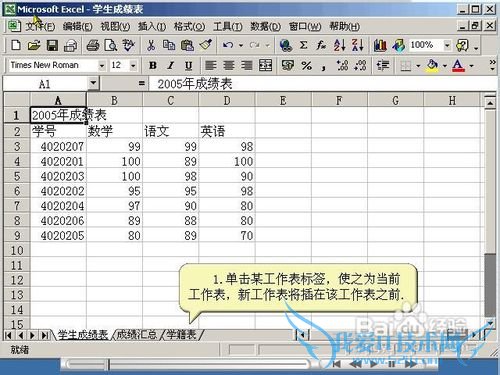Click the Copy icon

pos(169,45)
